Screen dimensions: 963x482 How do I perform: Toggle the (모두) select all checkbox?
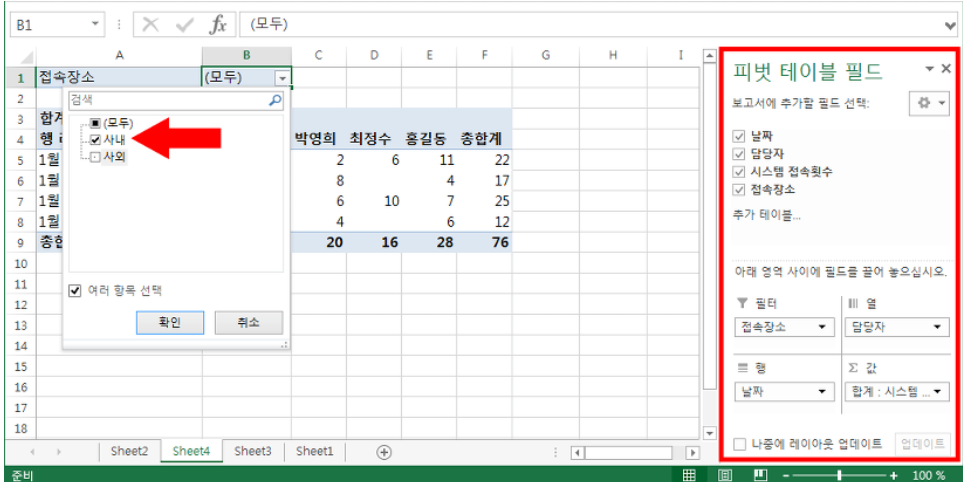[95, 123]
